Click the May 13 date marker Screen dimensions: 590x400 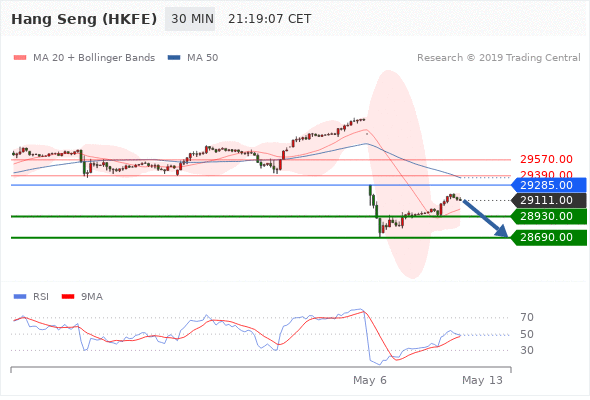tap(482, 380)
